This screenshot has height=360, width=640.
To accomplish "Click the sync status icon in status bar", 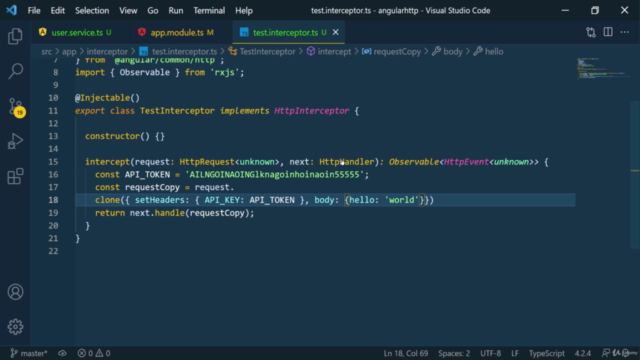I will pos(62,353).
